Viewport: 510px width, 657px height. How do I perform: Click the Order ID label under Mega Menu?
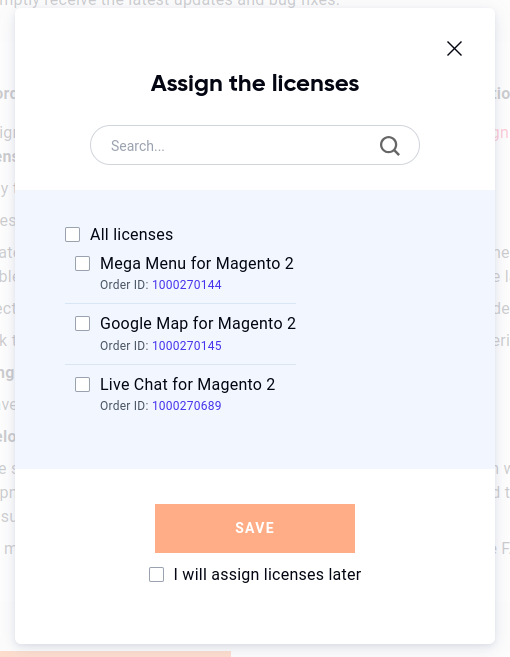coord(124,285)
